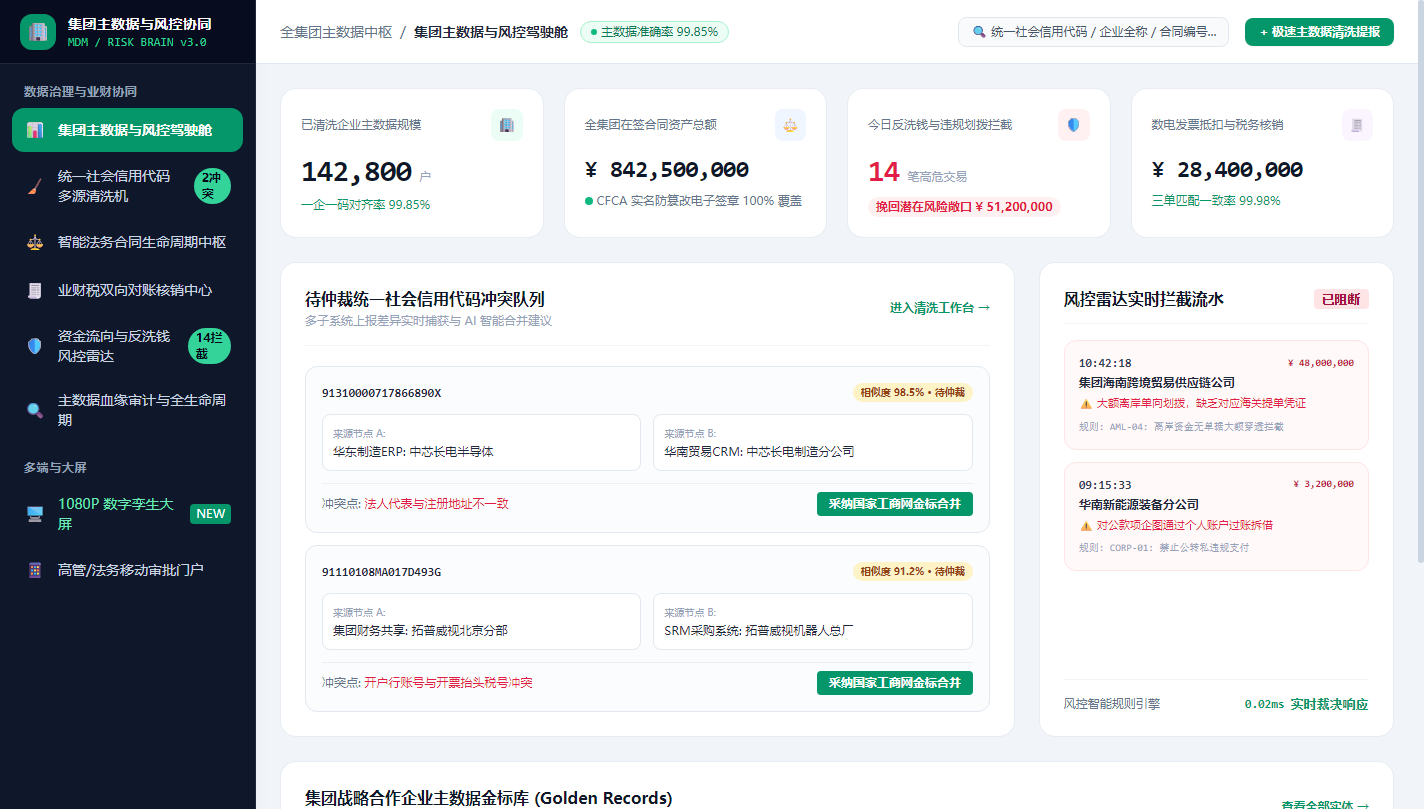The image size is (1424, 809).
Task: Follow the 进入清洗工作台 link
Action: pyautogui.click(x=940, y=308)
